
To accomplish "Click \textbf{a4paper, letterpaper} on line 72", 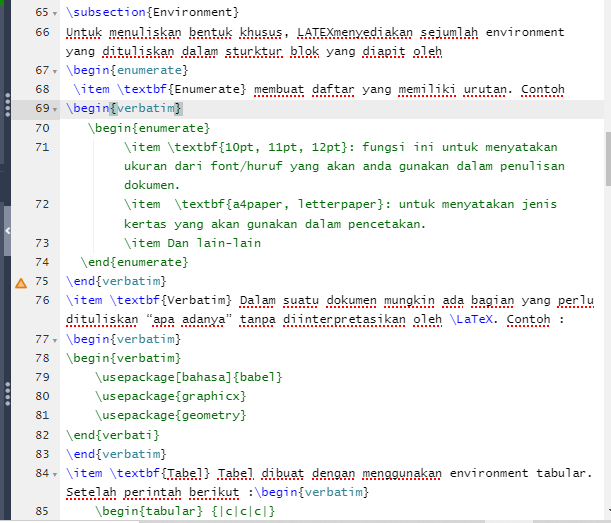I will point(279,204).
